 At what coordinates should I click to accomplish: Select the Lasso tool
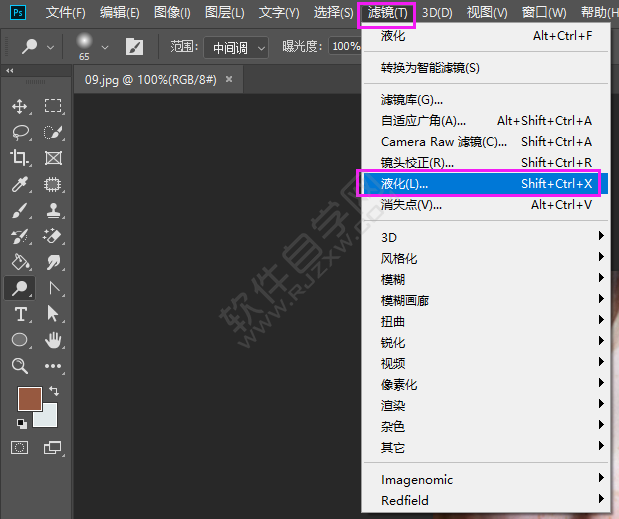pyautogui.click(x=20, y=133)
